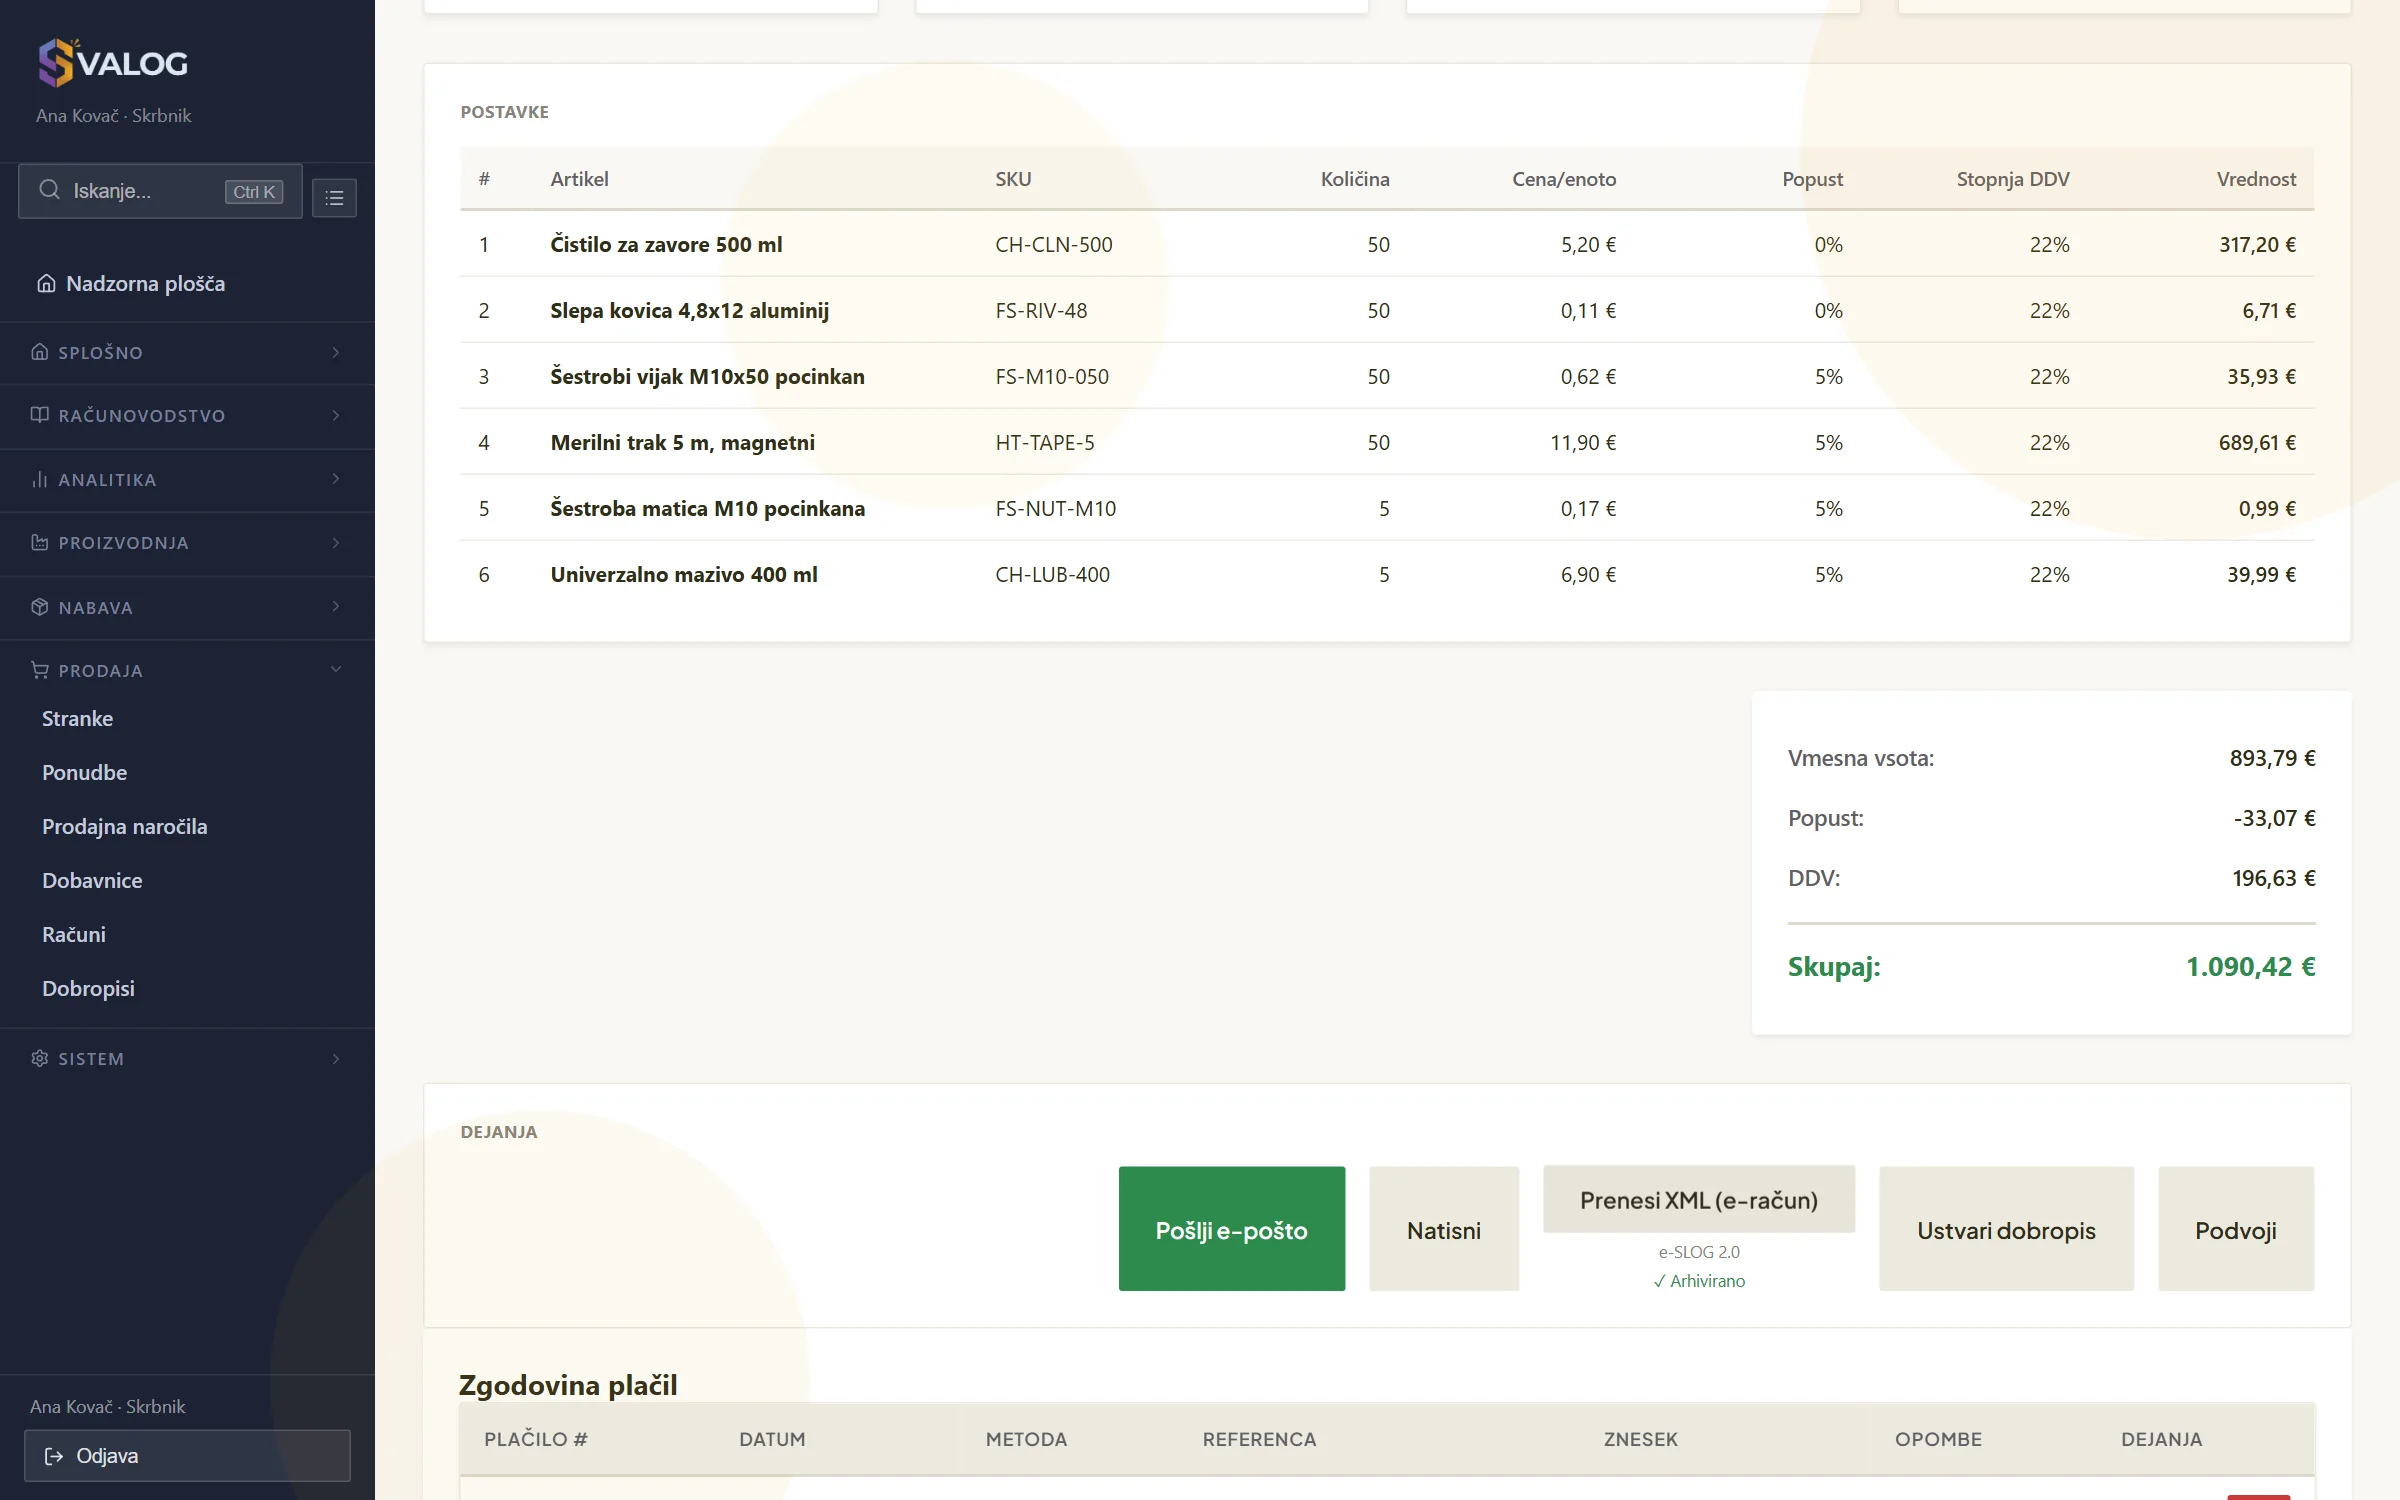2400x1500 pixels.
Task: Expand the Analitika section chevron
Action: tap(336, 479)
